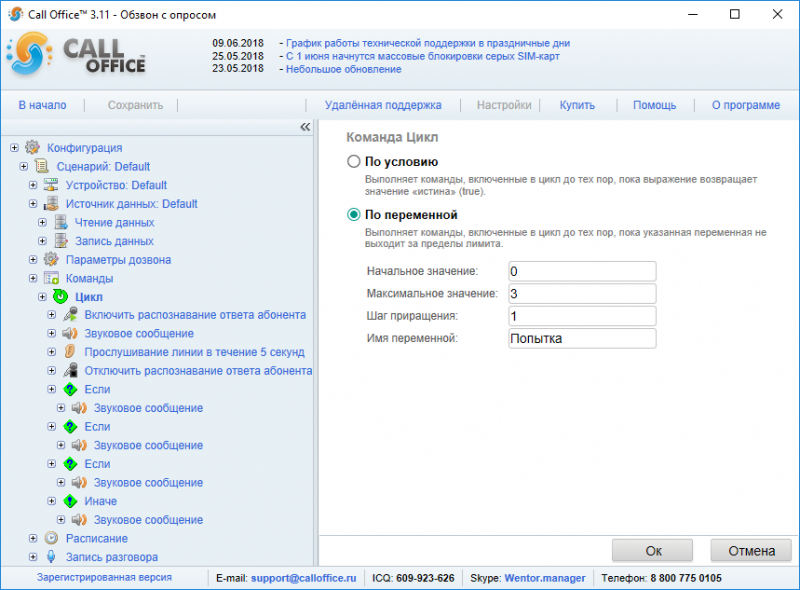Image resolution: width=800 pixels, height=590 pixels.
Task: Collapse the left panel with double chevron
Action: [305, 127]
